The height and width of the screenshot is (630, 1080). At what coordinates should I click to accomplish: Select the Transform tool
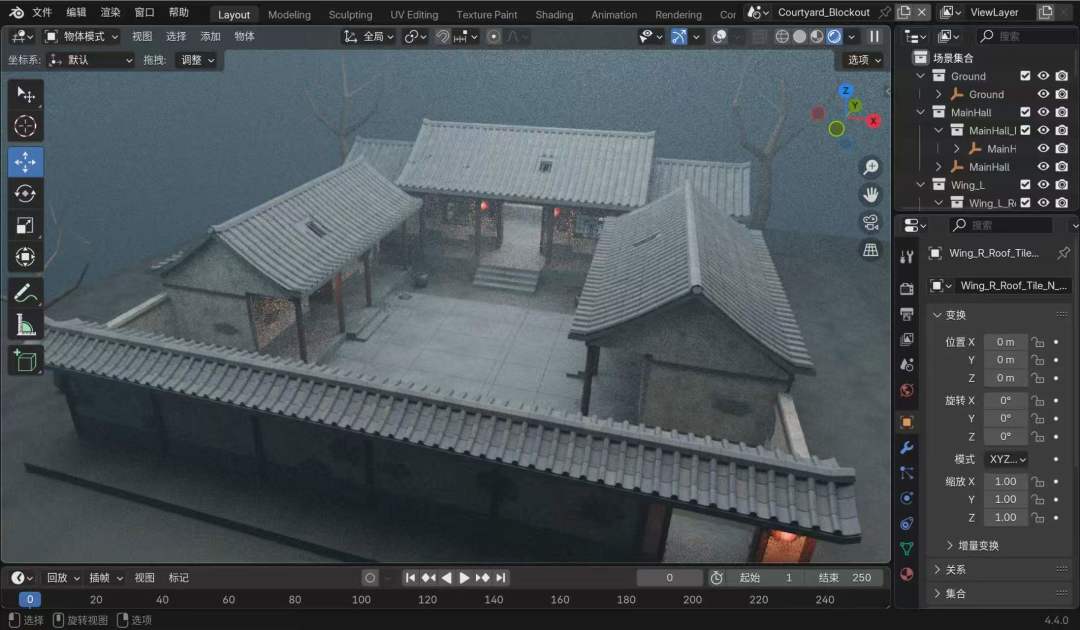pyautogui.click(x=25, y=257)
